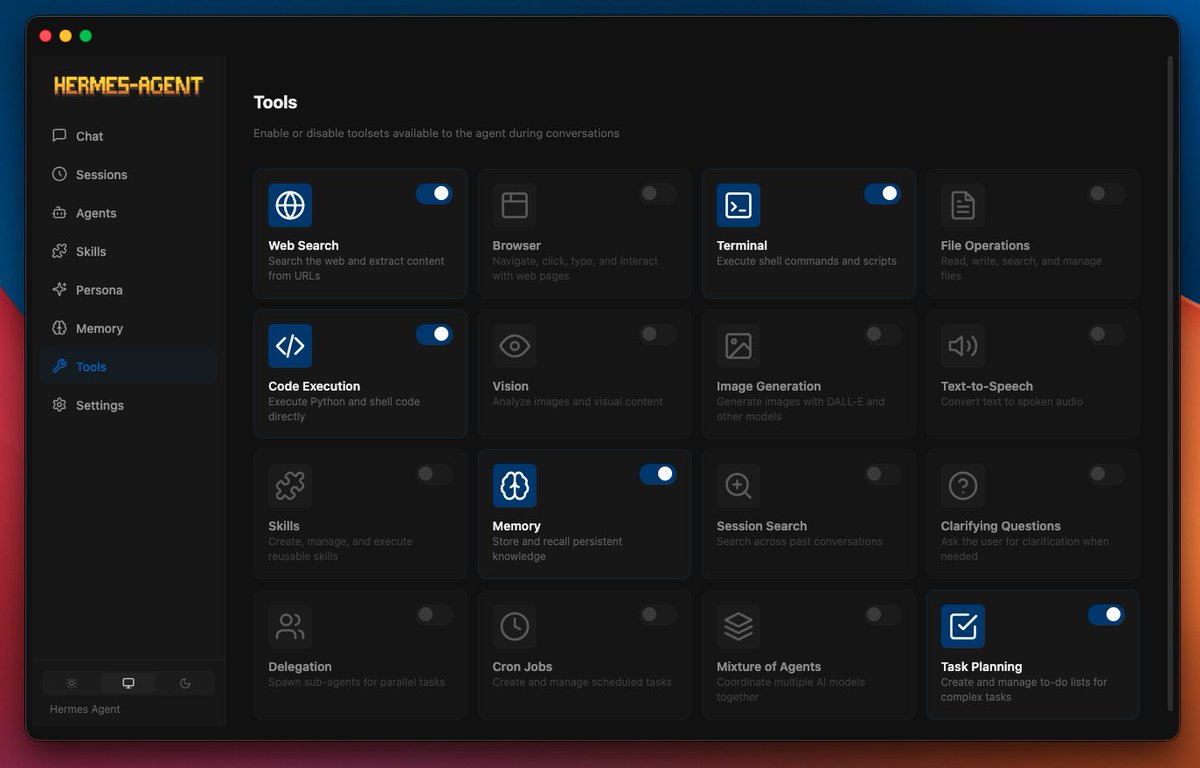Enable the Text-to-Speech toggle
The width and height of the screenshot is (1200, 768).
(1106, 334)
